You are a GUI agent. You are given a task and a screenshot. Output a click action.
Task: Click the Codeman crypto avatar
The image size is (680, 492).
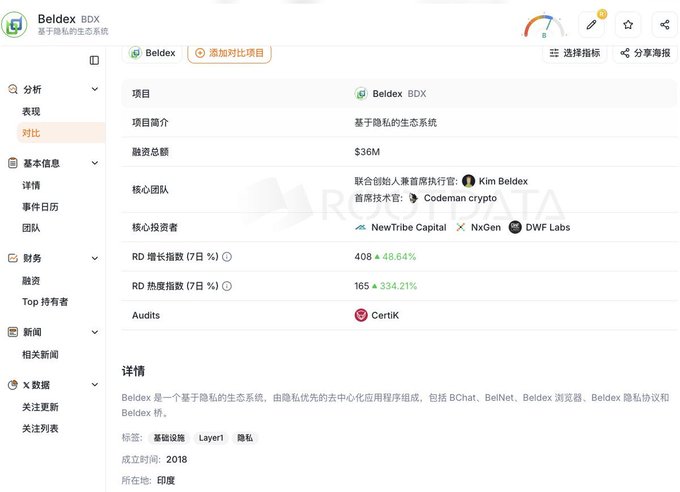[414, 198]
